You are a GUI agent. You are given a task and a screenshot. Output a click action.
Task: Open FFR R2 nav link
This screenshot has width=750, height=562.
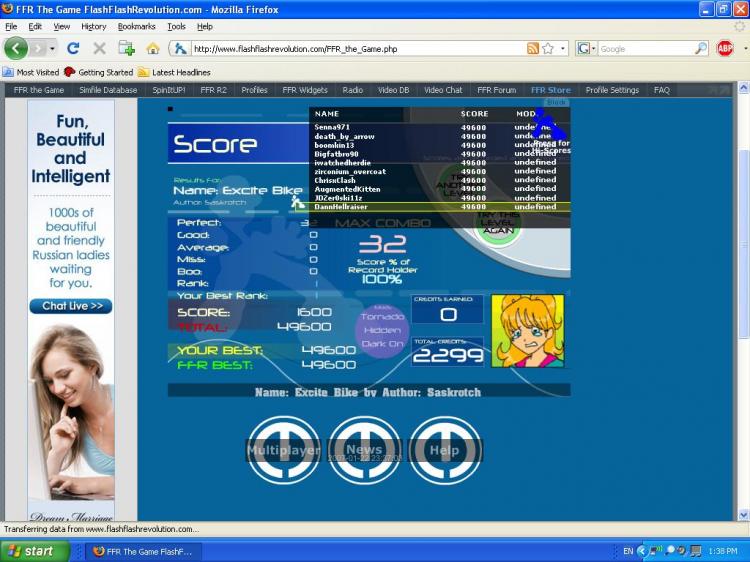(x=213, y=90)
